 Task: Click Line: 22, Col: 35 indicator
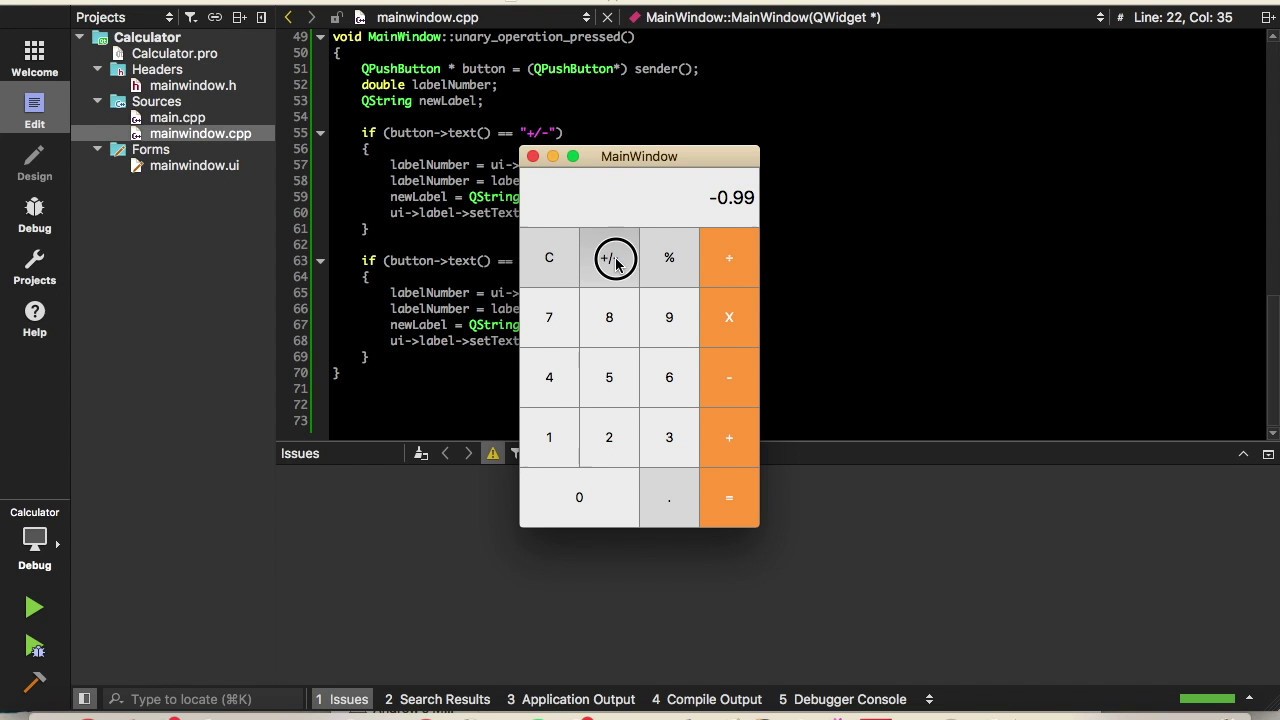(x=1183, y=17)
